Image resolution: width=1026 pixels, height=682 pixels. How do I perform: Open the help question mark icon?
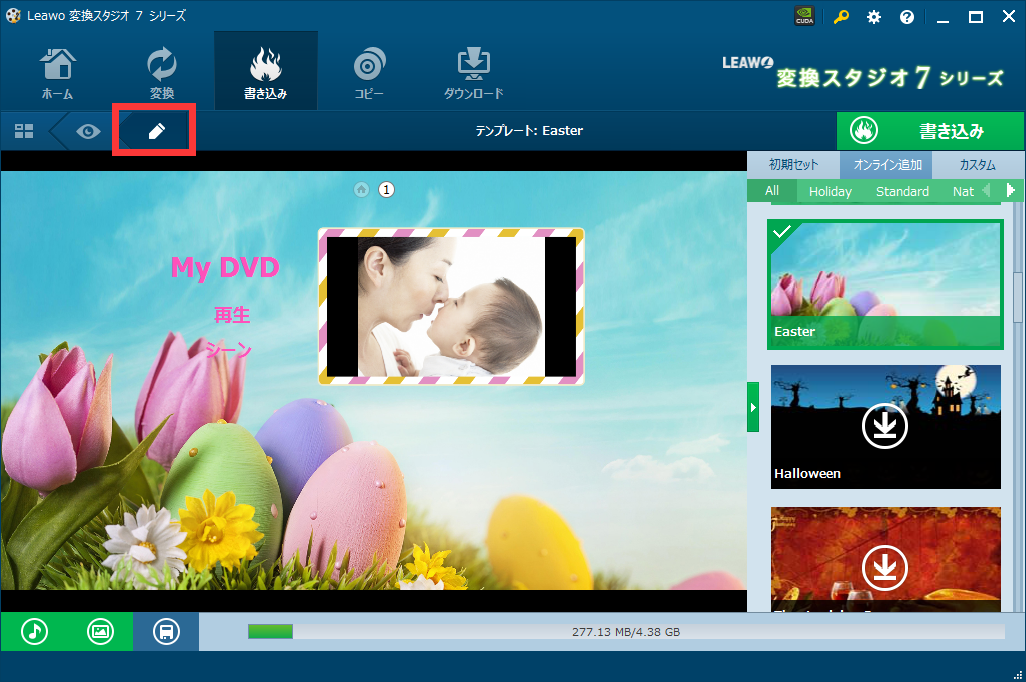click(907, 17)
